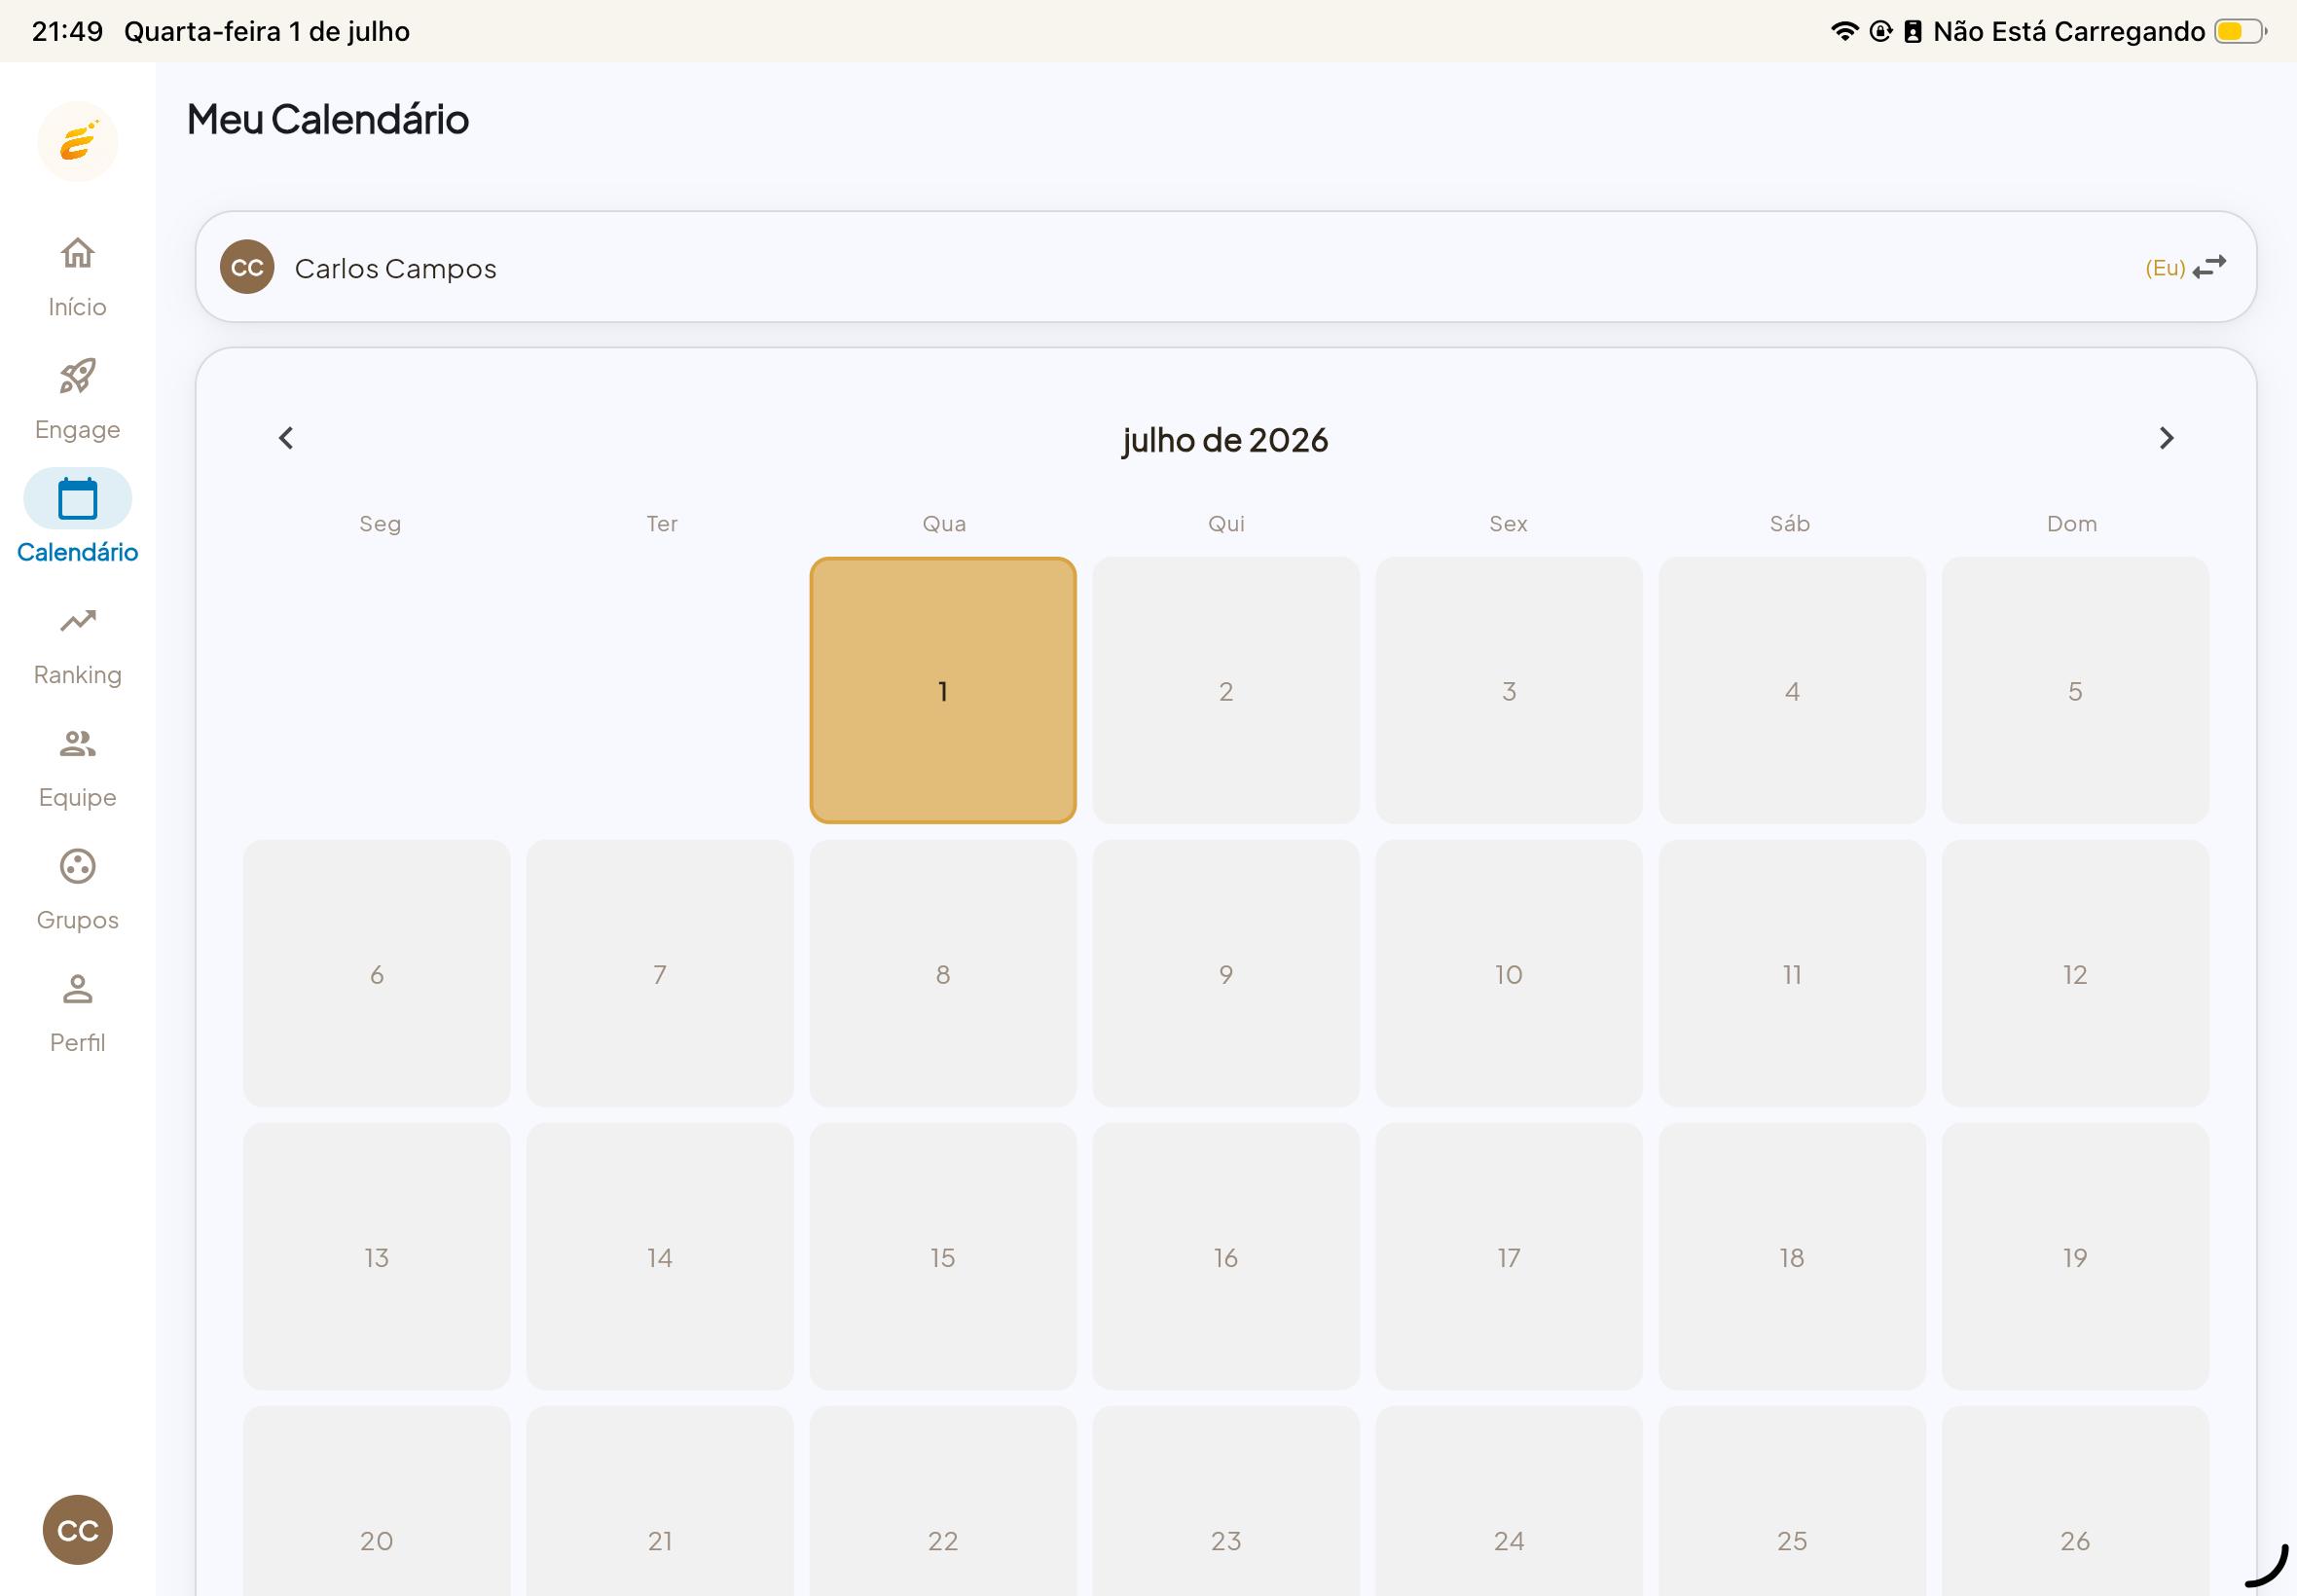
Task: Switch user with the swap arrows icon
Action: tap(2209, 267)
